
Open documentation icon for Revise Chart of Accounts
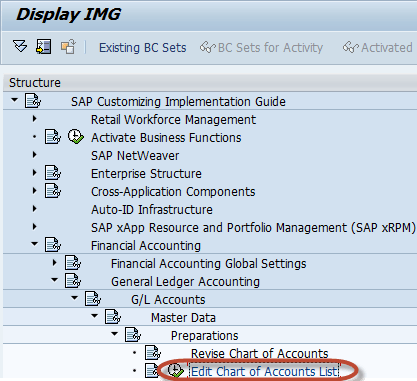coord(153,353)
